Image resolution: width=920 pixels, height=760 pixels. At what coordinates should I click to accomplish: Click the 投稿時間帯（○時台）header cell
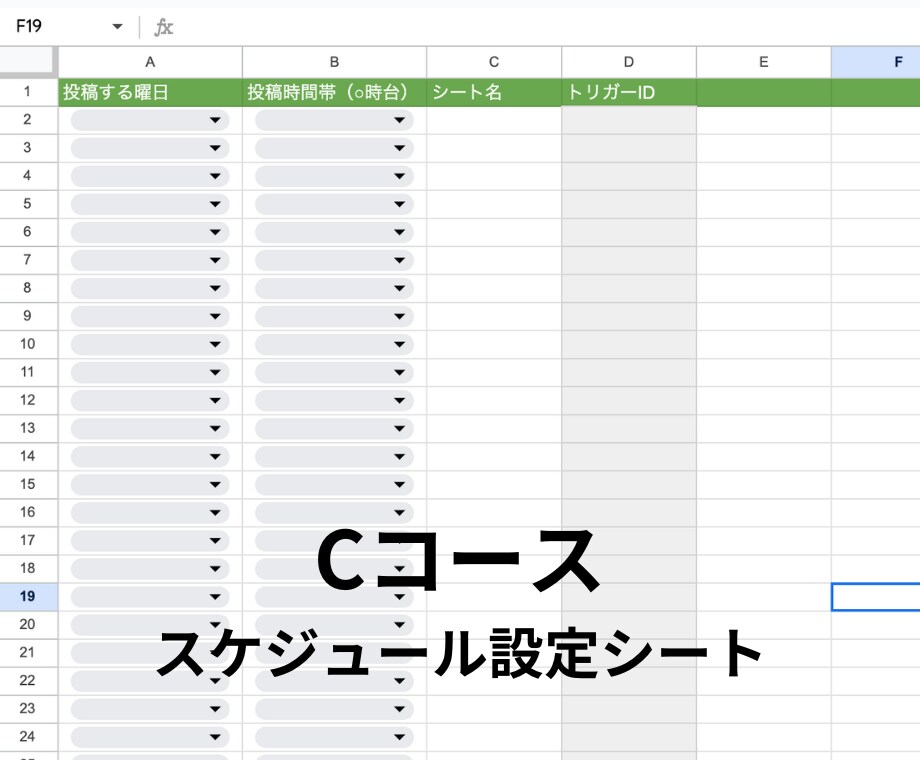pos(334,92)
